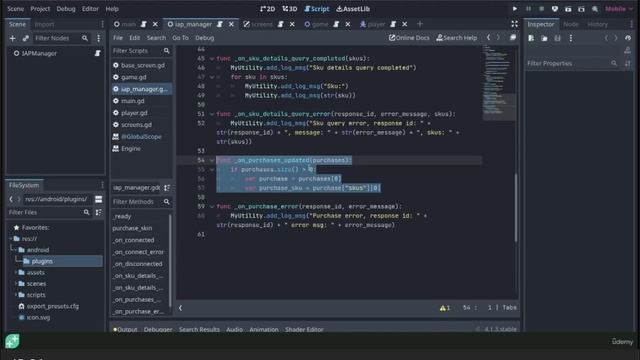Toggle alphabetical sorting of methods list
Screen dimensions: 640x360
point(167,188)
